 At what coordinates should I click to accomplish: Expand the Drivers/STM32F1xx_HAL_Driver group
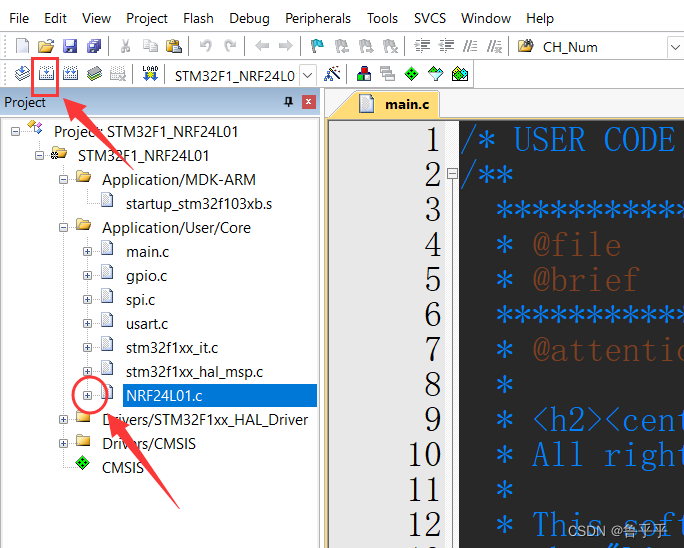click(63, 419)
